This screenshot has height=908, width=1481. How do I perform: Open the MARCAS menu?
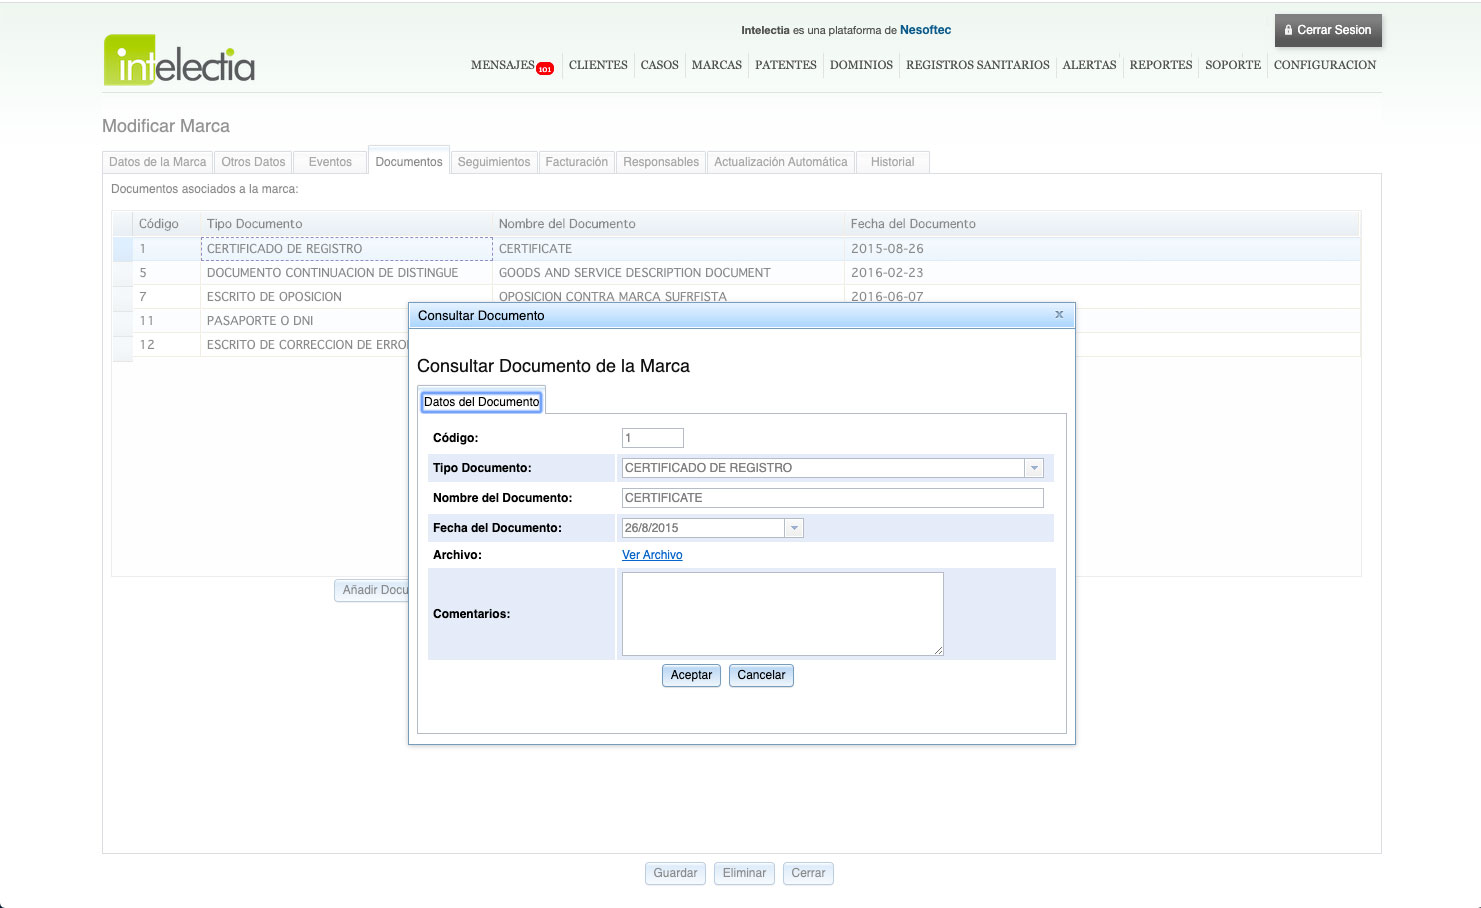(x=716, y=65)
